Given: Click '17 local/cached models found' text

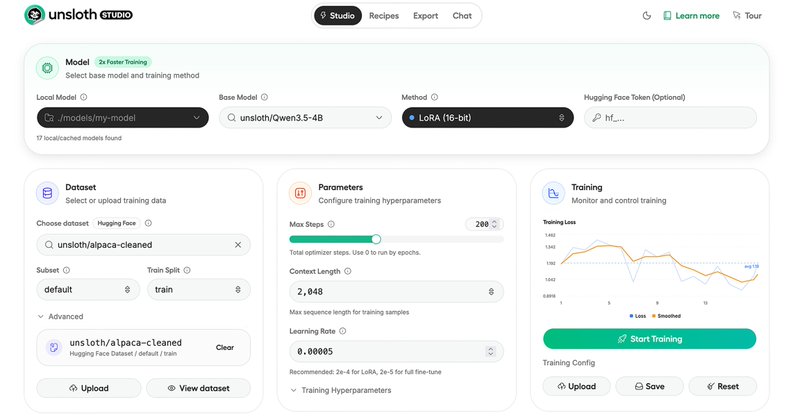Looking at the screenshot, I should point(79,138).
